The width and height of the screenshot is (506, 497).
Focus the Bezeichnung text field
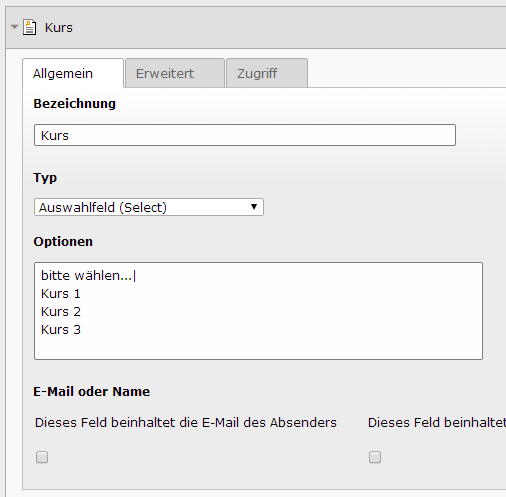tap(245, 135)
